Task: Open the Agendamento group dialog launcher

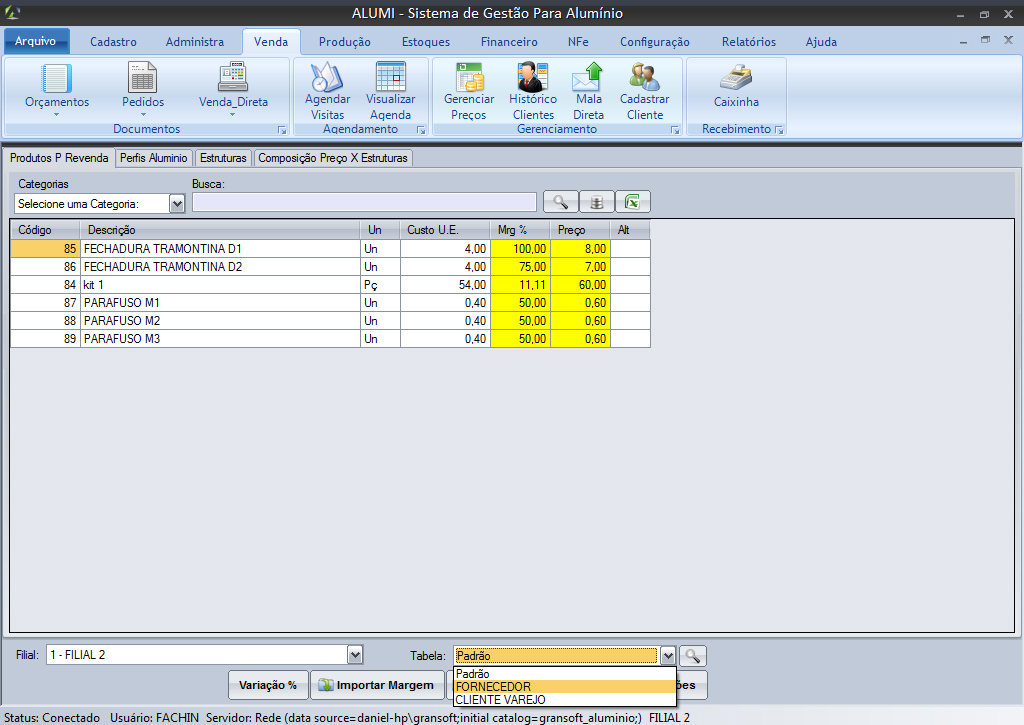Action: [421, 130]
